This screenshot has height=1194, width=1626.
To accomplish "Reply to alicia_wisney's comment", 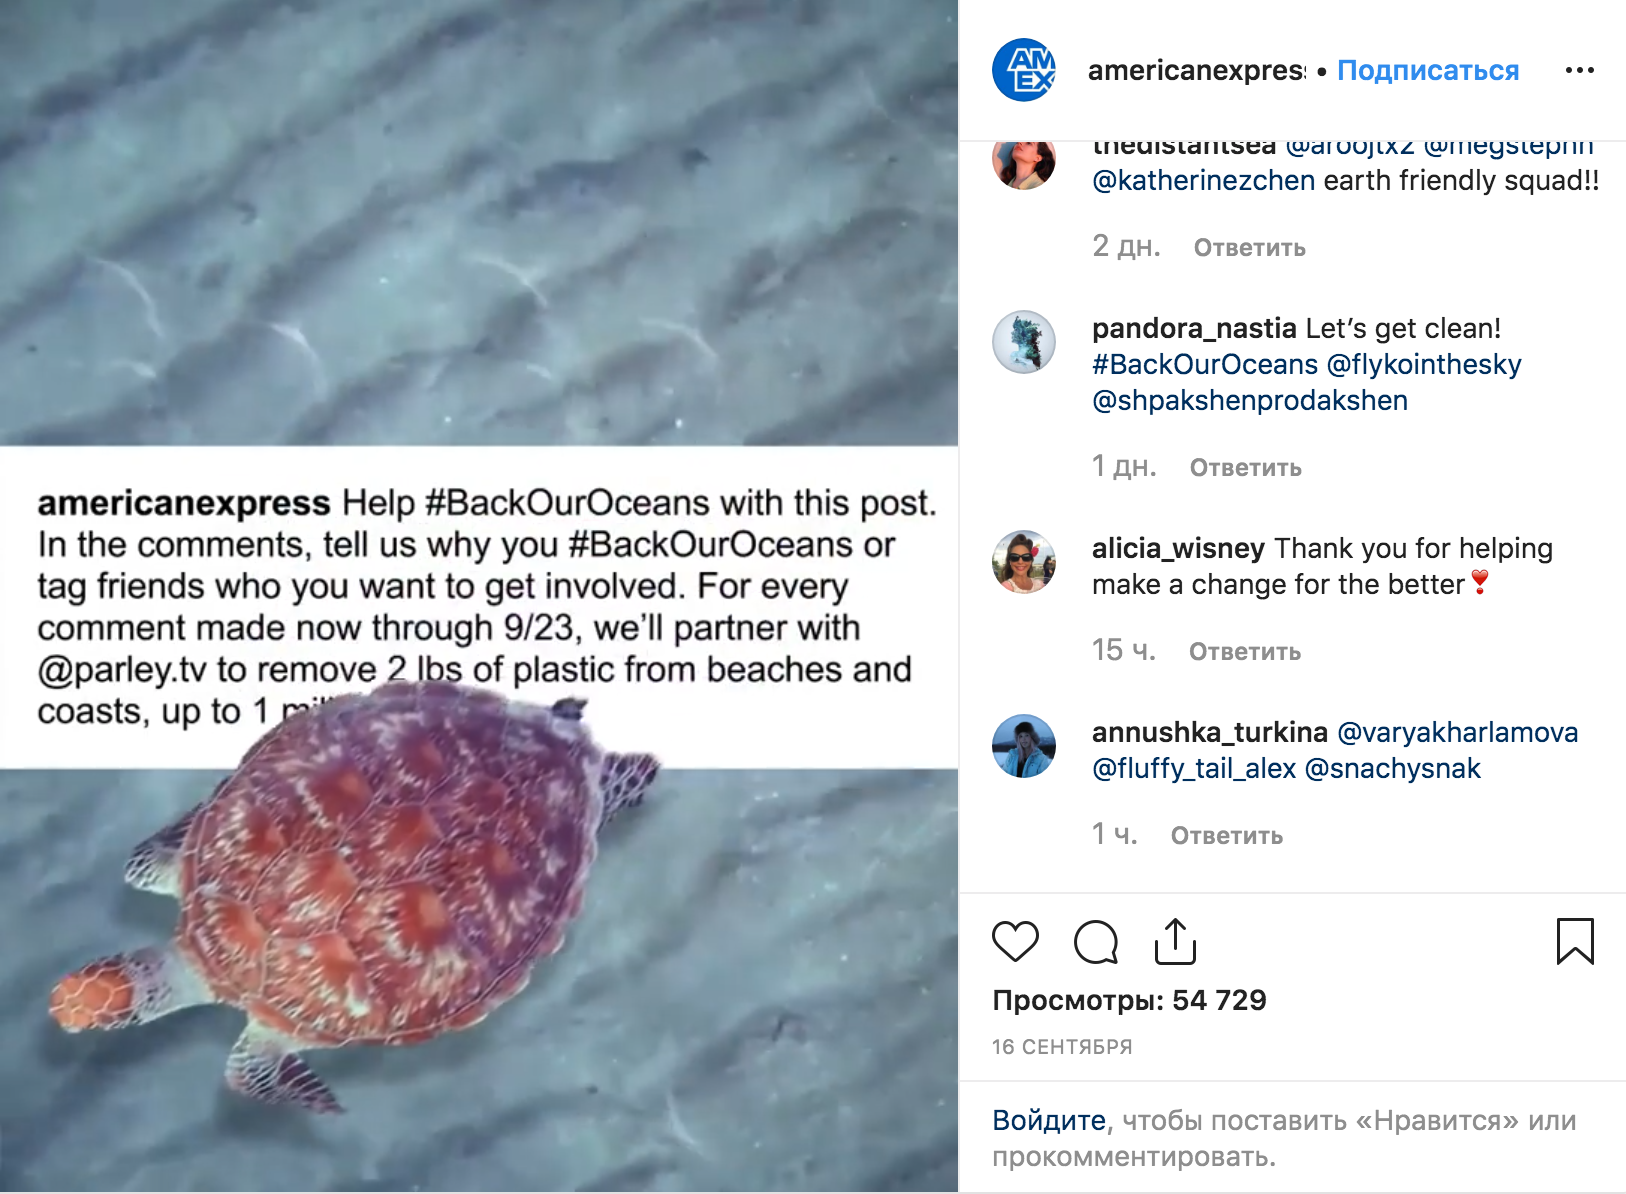I will [x=1244, y=652].
